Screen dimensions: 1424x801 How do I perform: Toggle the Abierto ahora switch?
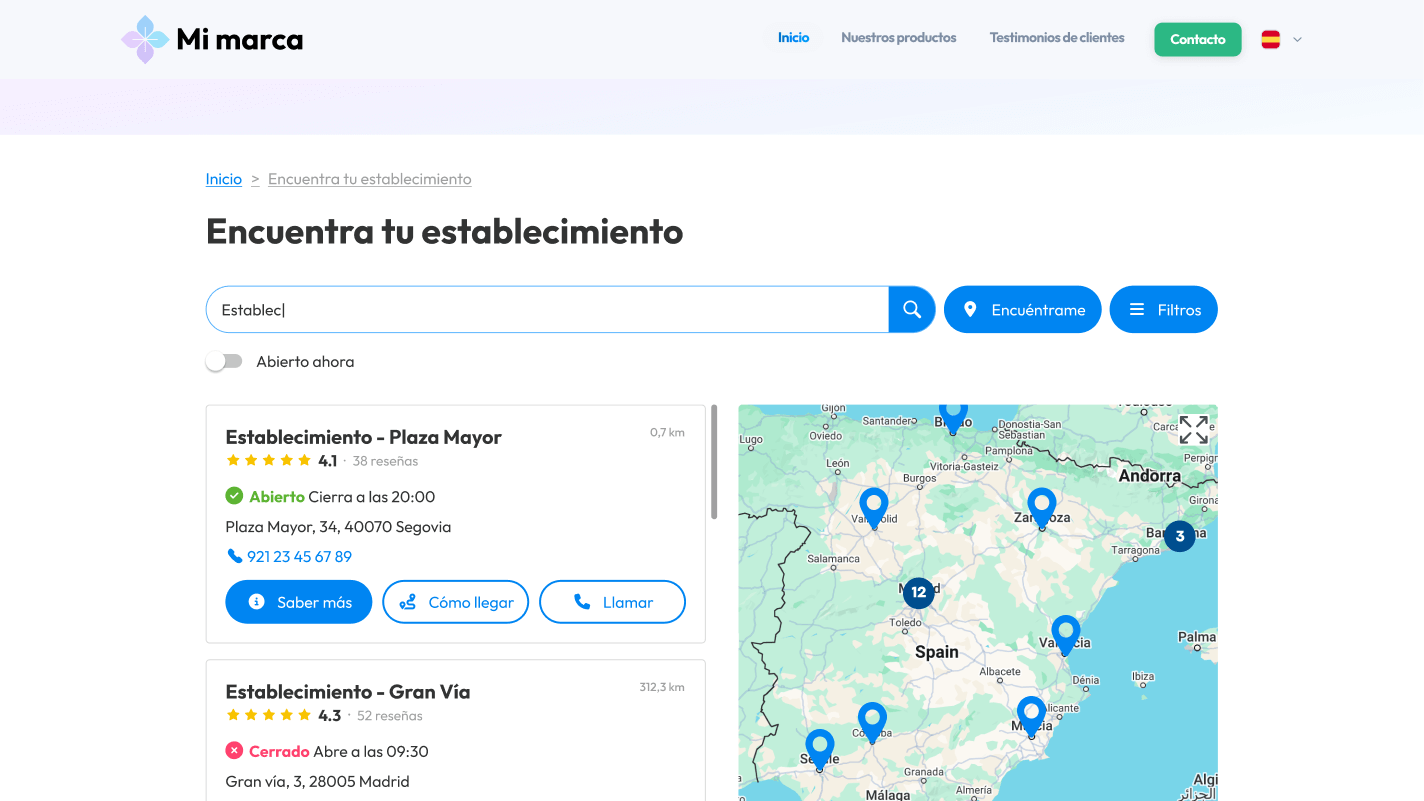point(224,361)
